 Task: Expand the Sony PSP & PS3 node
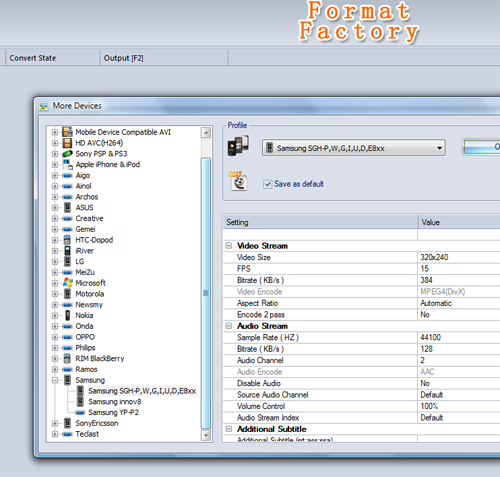[55, 154]
